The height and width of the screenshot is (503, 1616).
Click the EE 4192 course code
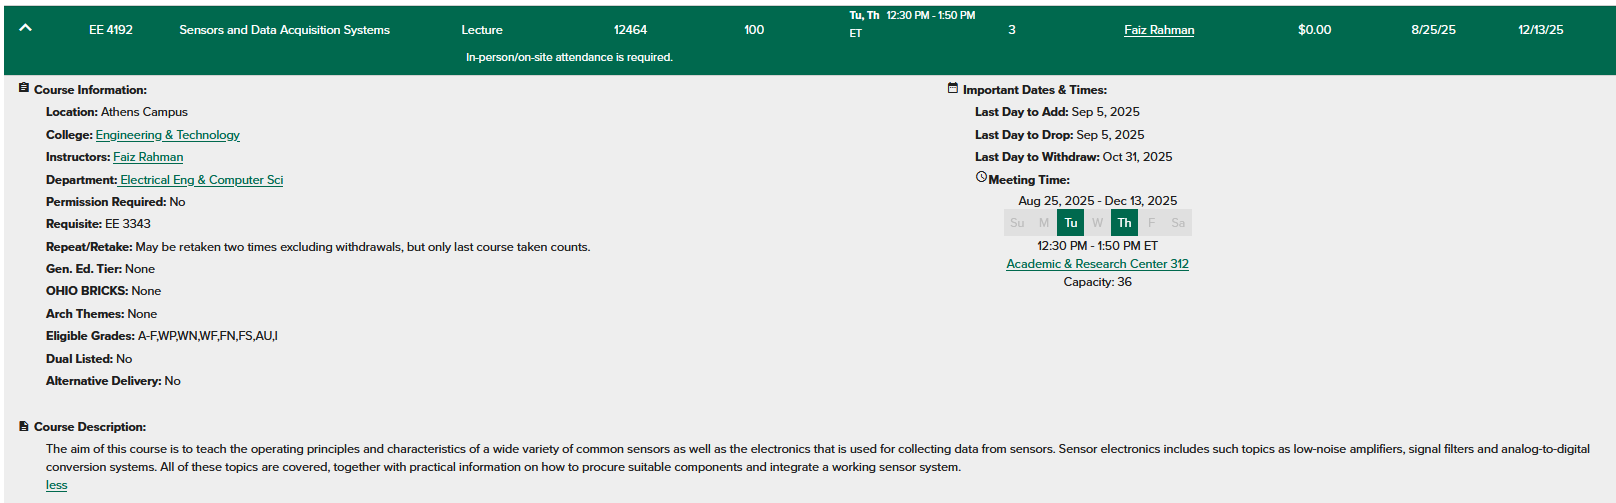111,30
